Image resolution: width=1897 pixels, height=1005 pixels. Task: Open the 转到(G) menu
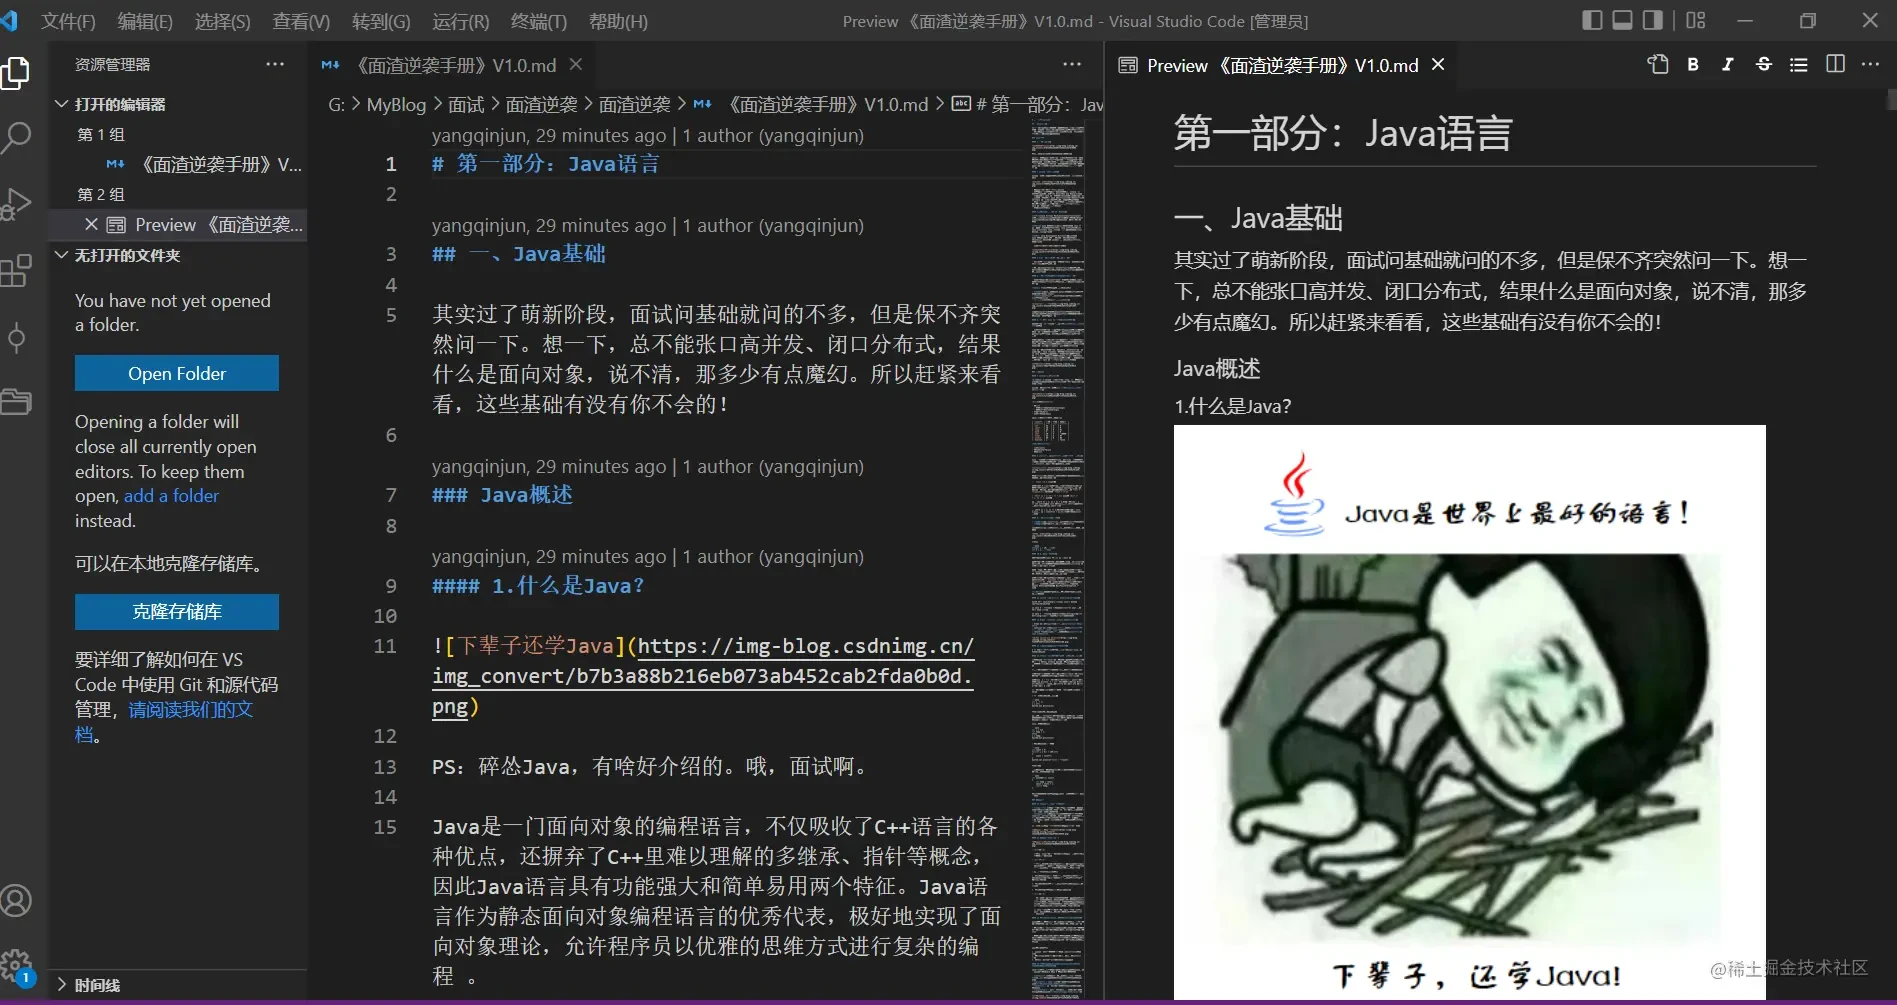[381, 21]
